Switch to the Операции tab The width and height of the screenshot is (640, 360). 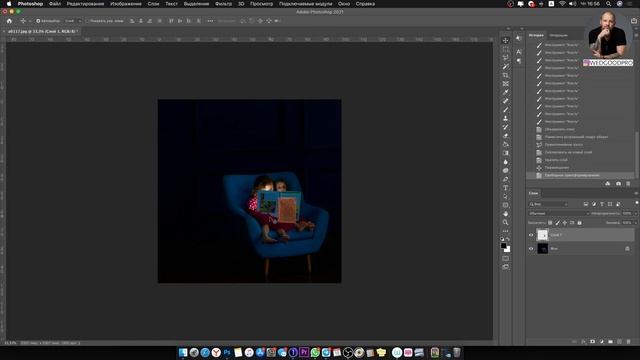click(x=558, y=36)
